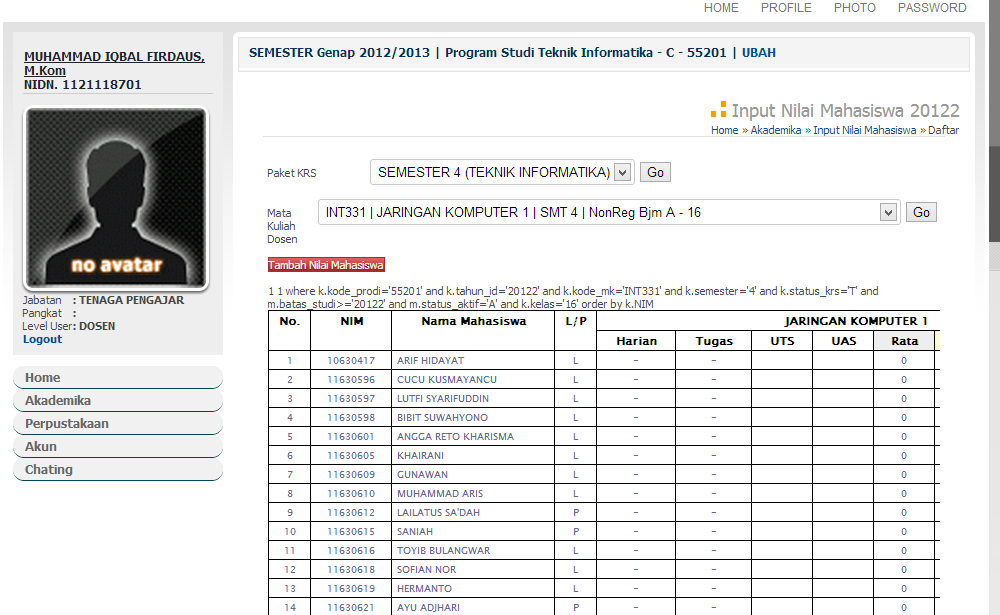Select Akademika in the sidebar menu
This screenshot has width=1000, height=615.
(58, 401)
